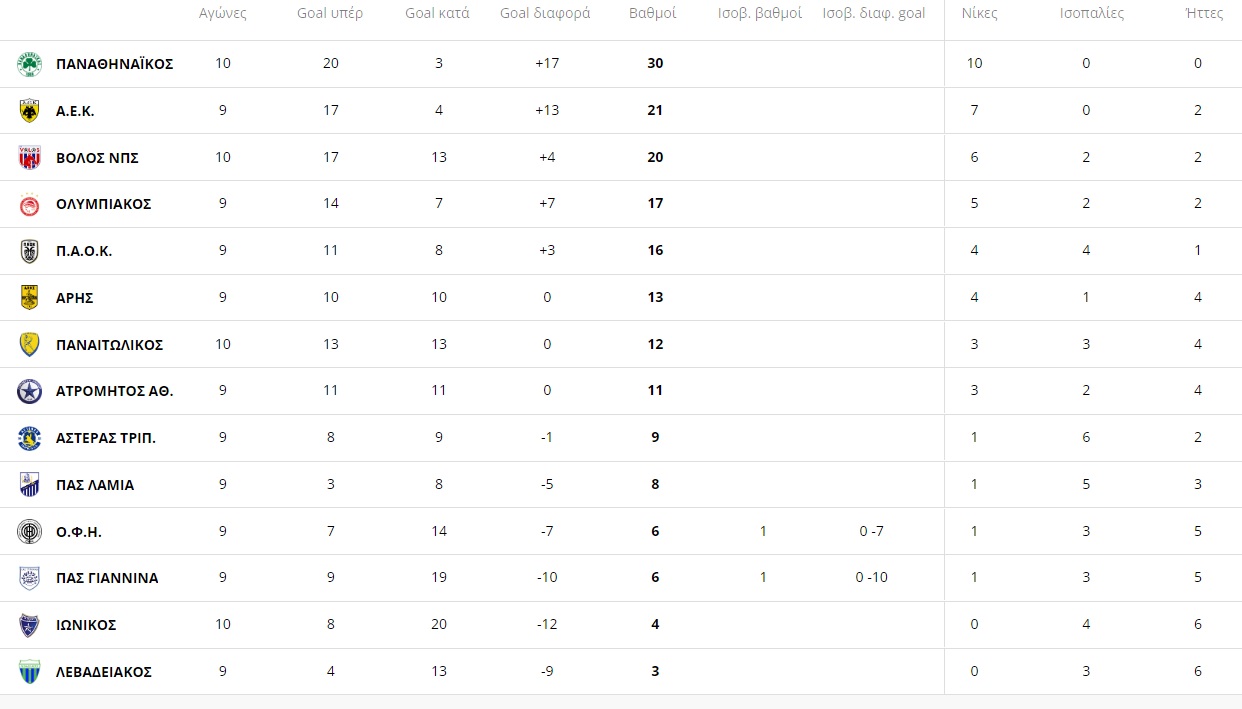Click the Νίκες column header
Viewport: 1242px width, 709px height.
979,14
